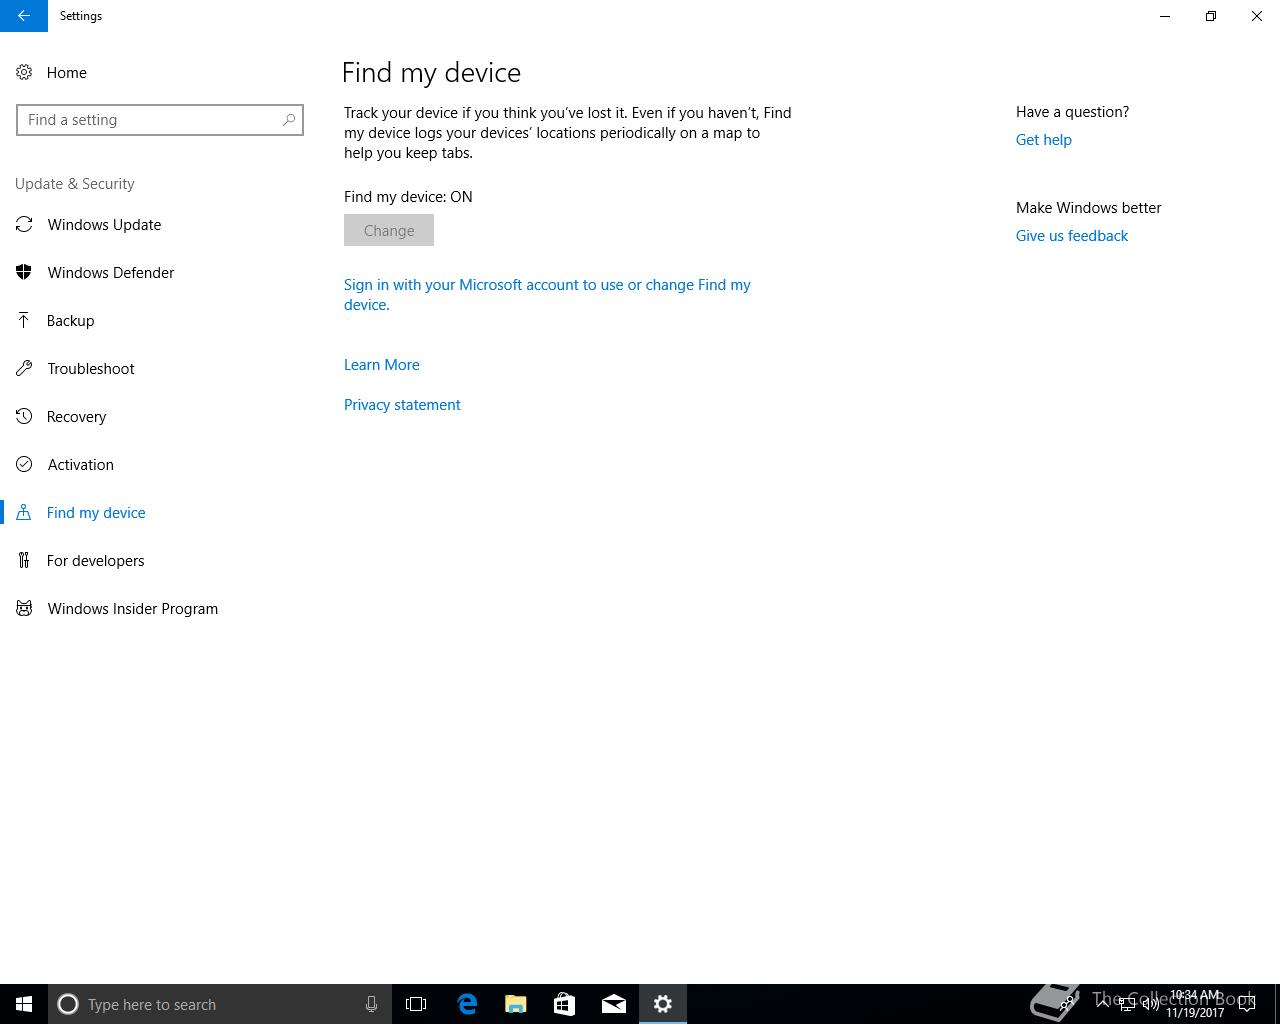Open the volume control in system tray

[x=1151, y=1004]
